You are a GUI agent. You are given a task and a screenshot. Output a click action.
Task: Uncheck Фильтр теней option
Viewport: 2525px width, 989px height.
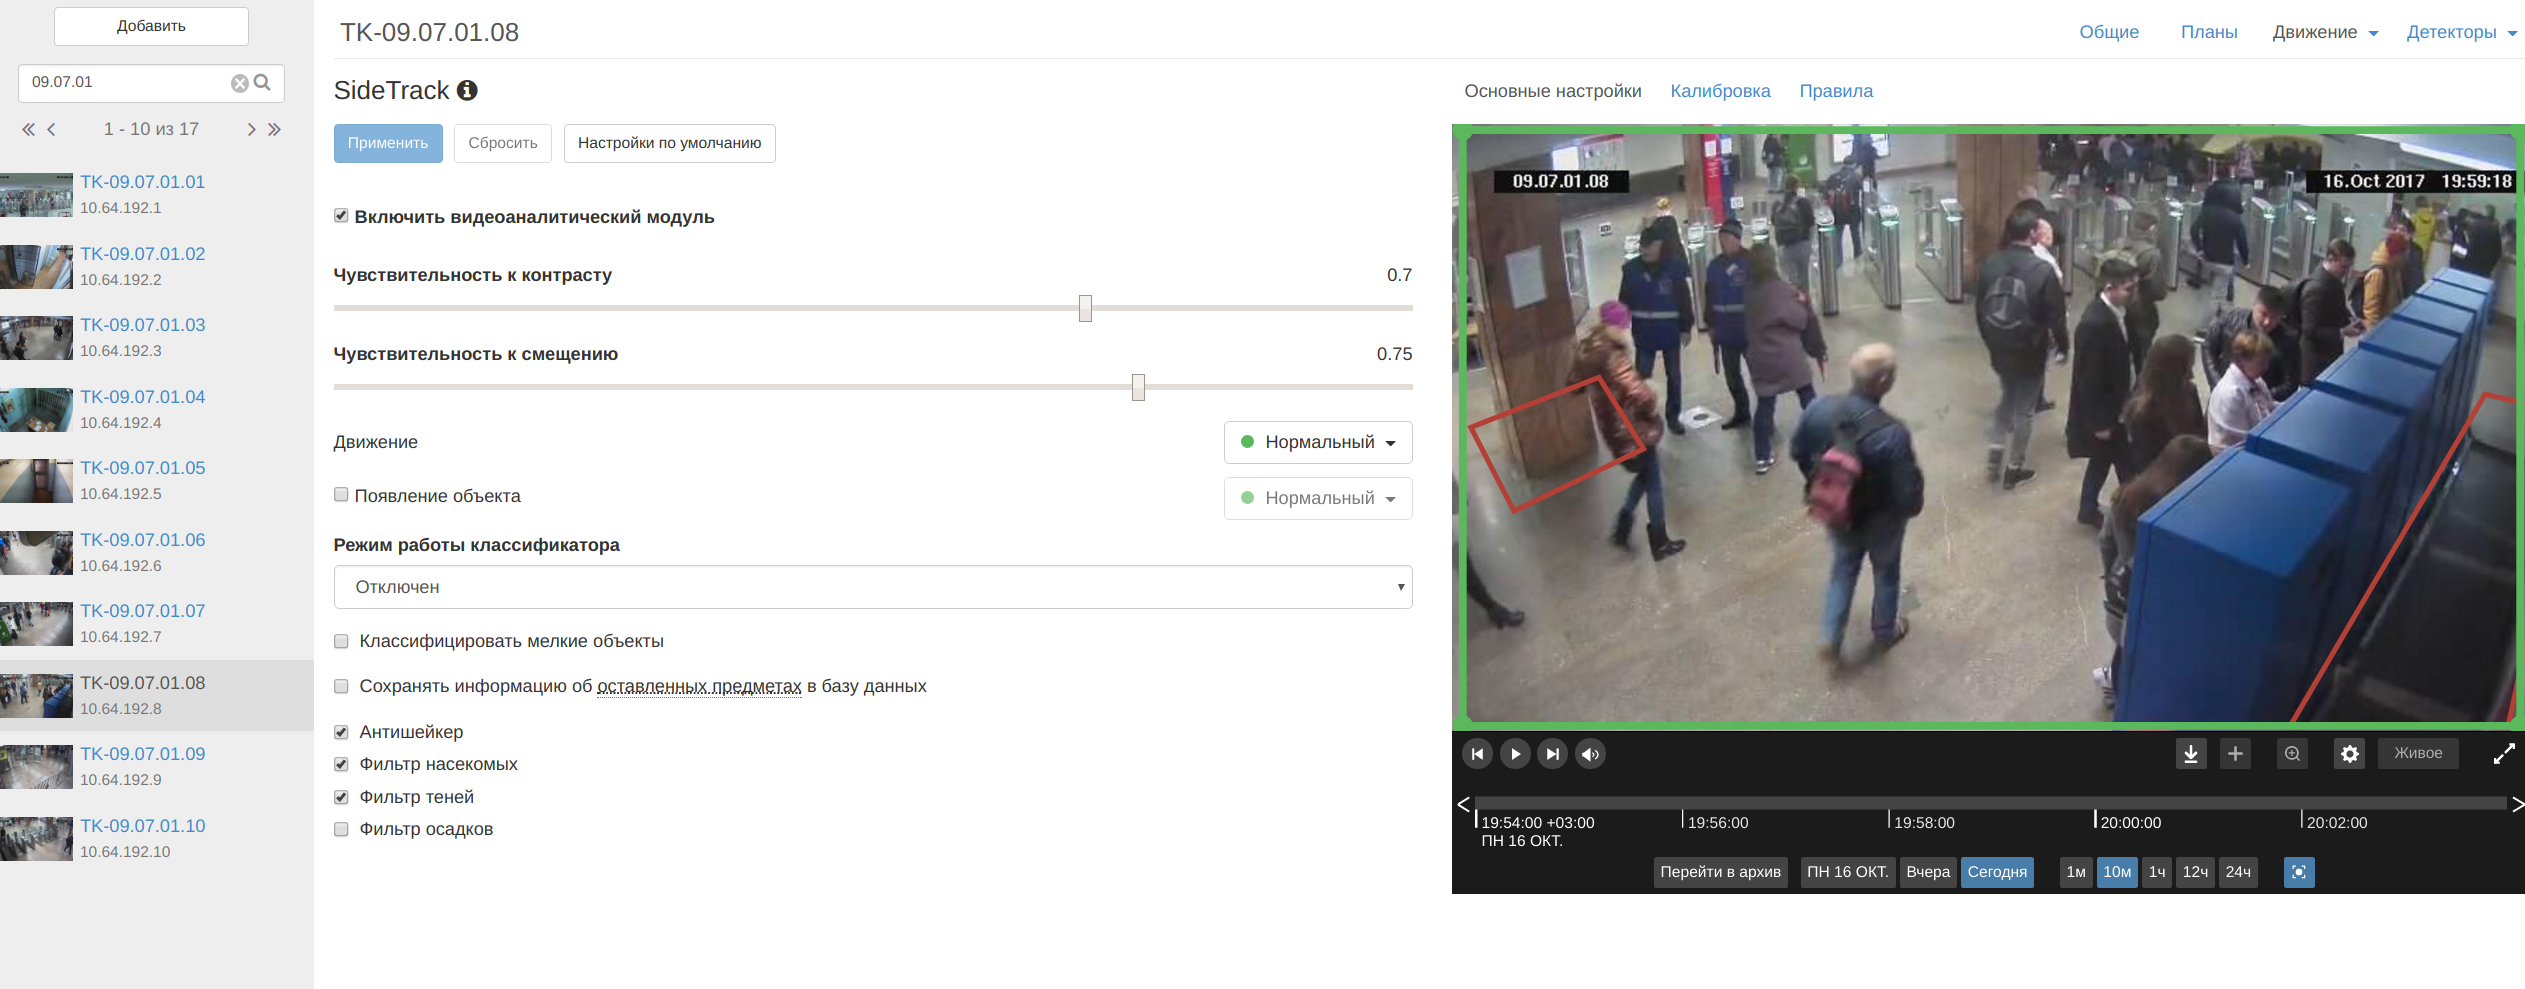tap(341, 797)
